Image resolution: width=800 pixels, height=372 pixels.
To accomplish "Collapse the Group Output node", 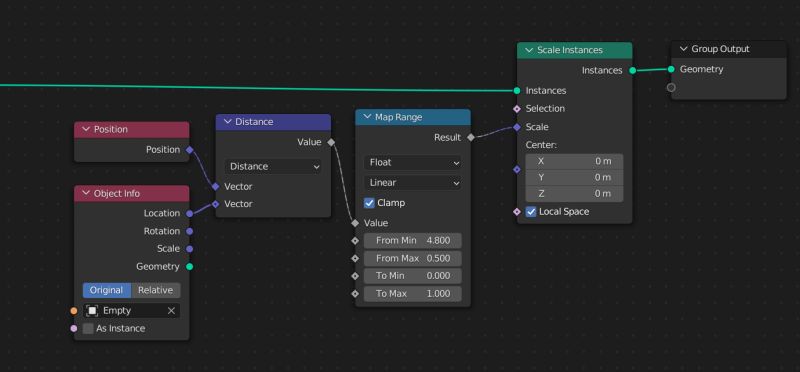I will [684, 49].
